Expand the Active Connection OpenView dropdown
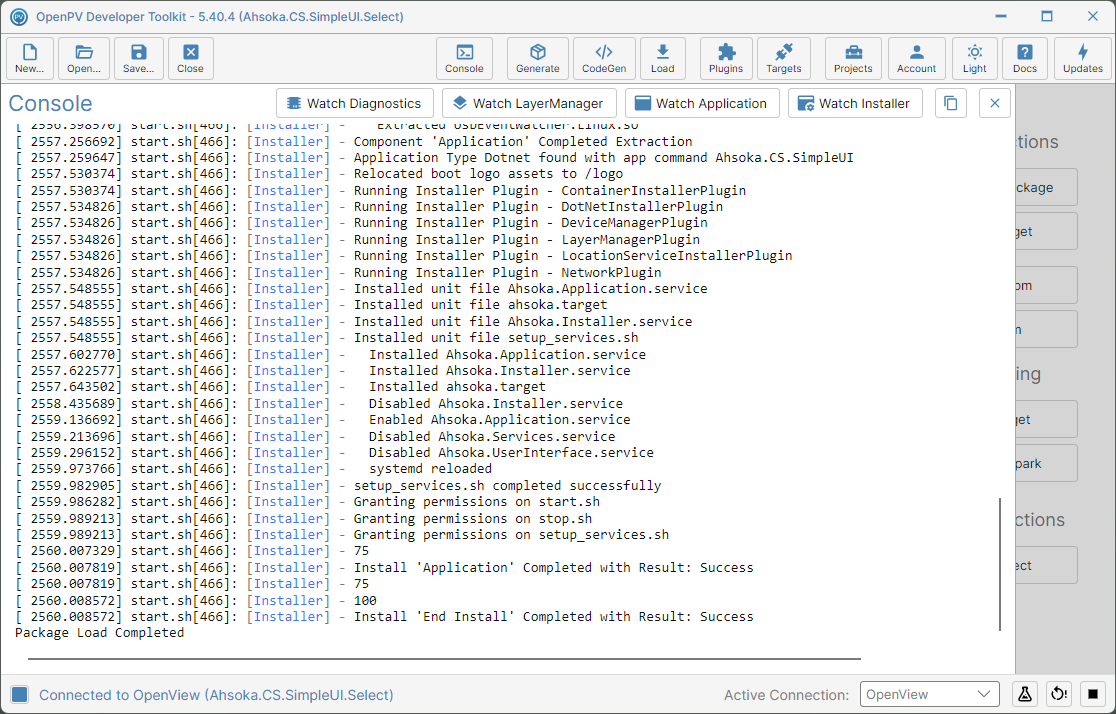The width and height of the screenshot is (1116, 714). click(x=929, y=694)
